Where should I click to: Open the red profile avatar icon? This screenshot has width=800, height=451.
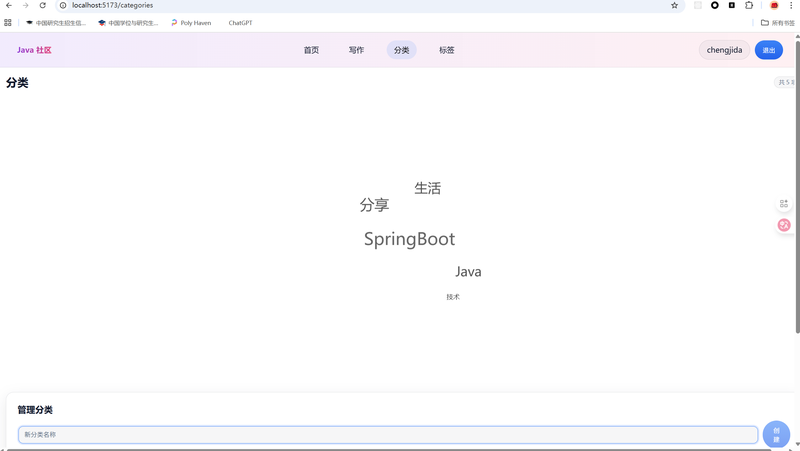[x=774, y=5]
